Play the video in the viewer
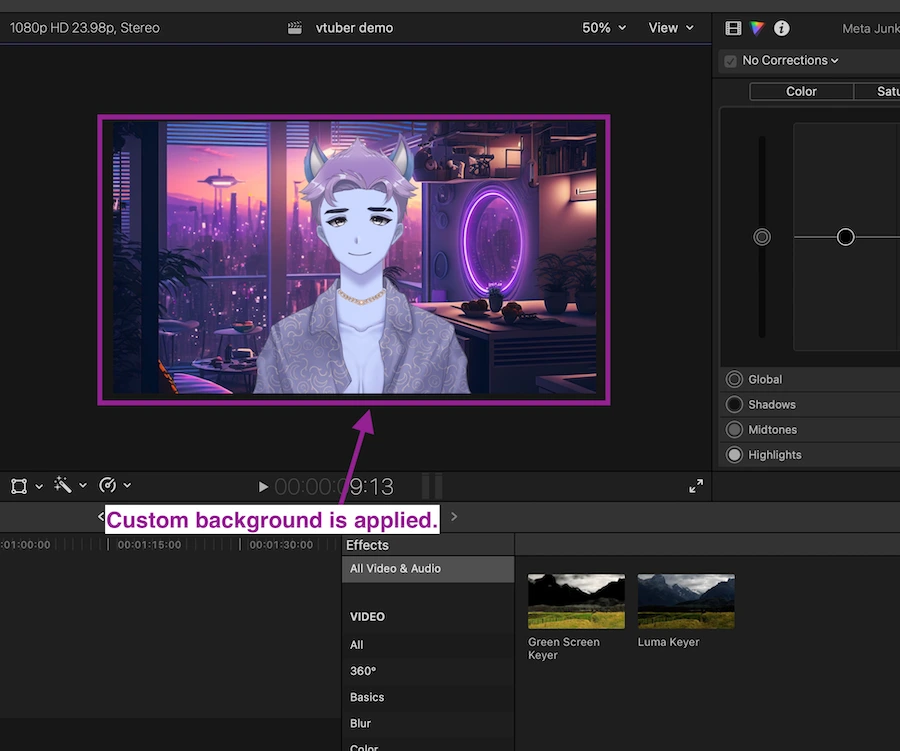The width and height of the screenshot is (900, 751). tap(263, 487)
